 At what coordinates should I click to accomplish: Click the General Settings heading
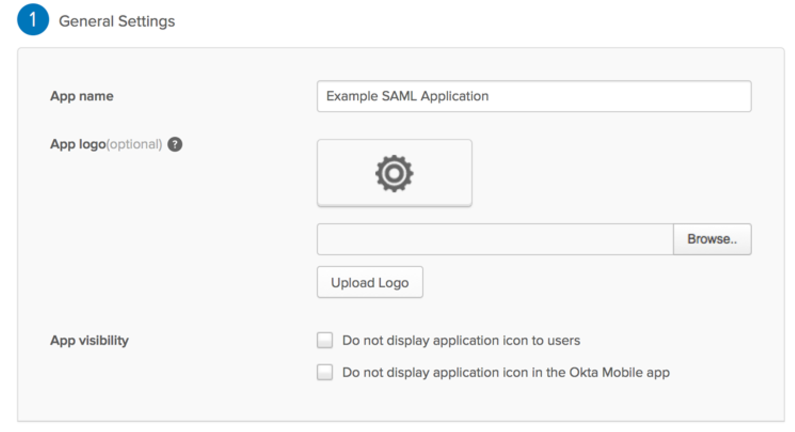(117, 22)
